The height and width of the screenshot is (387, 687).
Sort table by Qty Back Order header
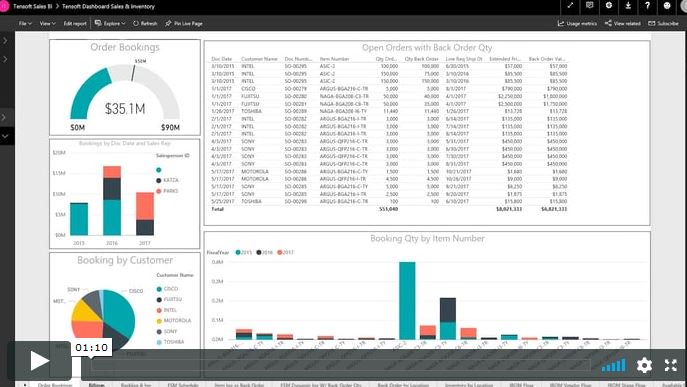click(x=421, y=59)
